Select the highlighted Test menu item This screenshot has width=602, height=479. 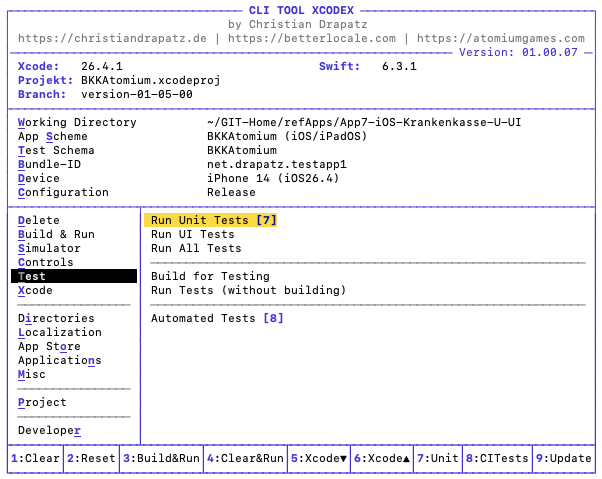(74, 276)
